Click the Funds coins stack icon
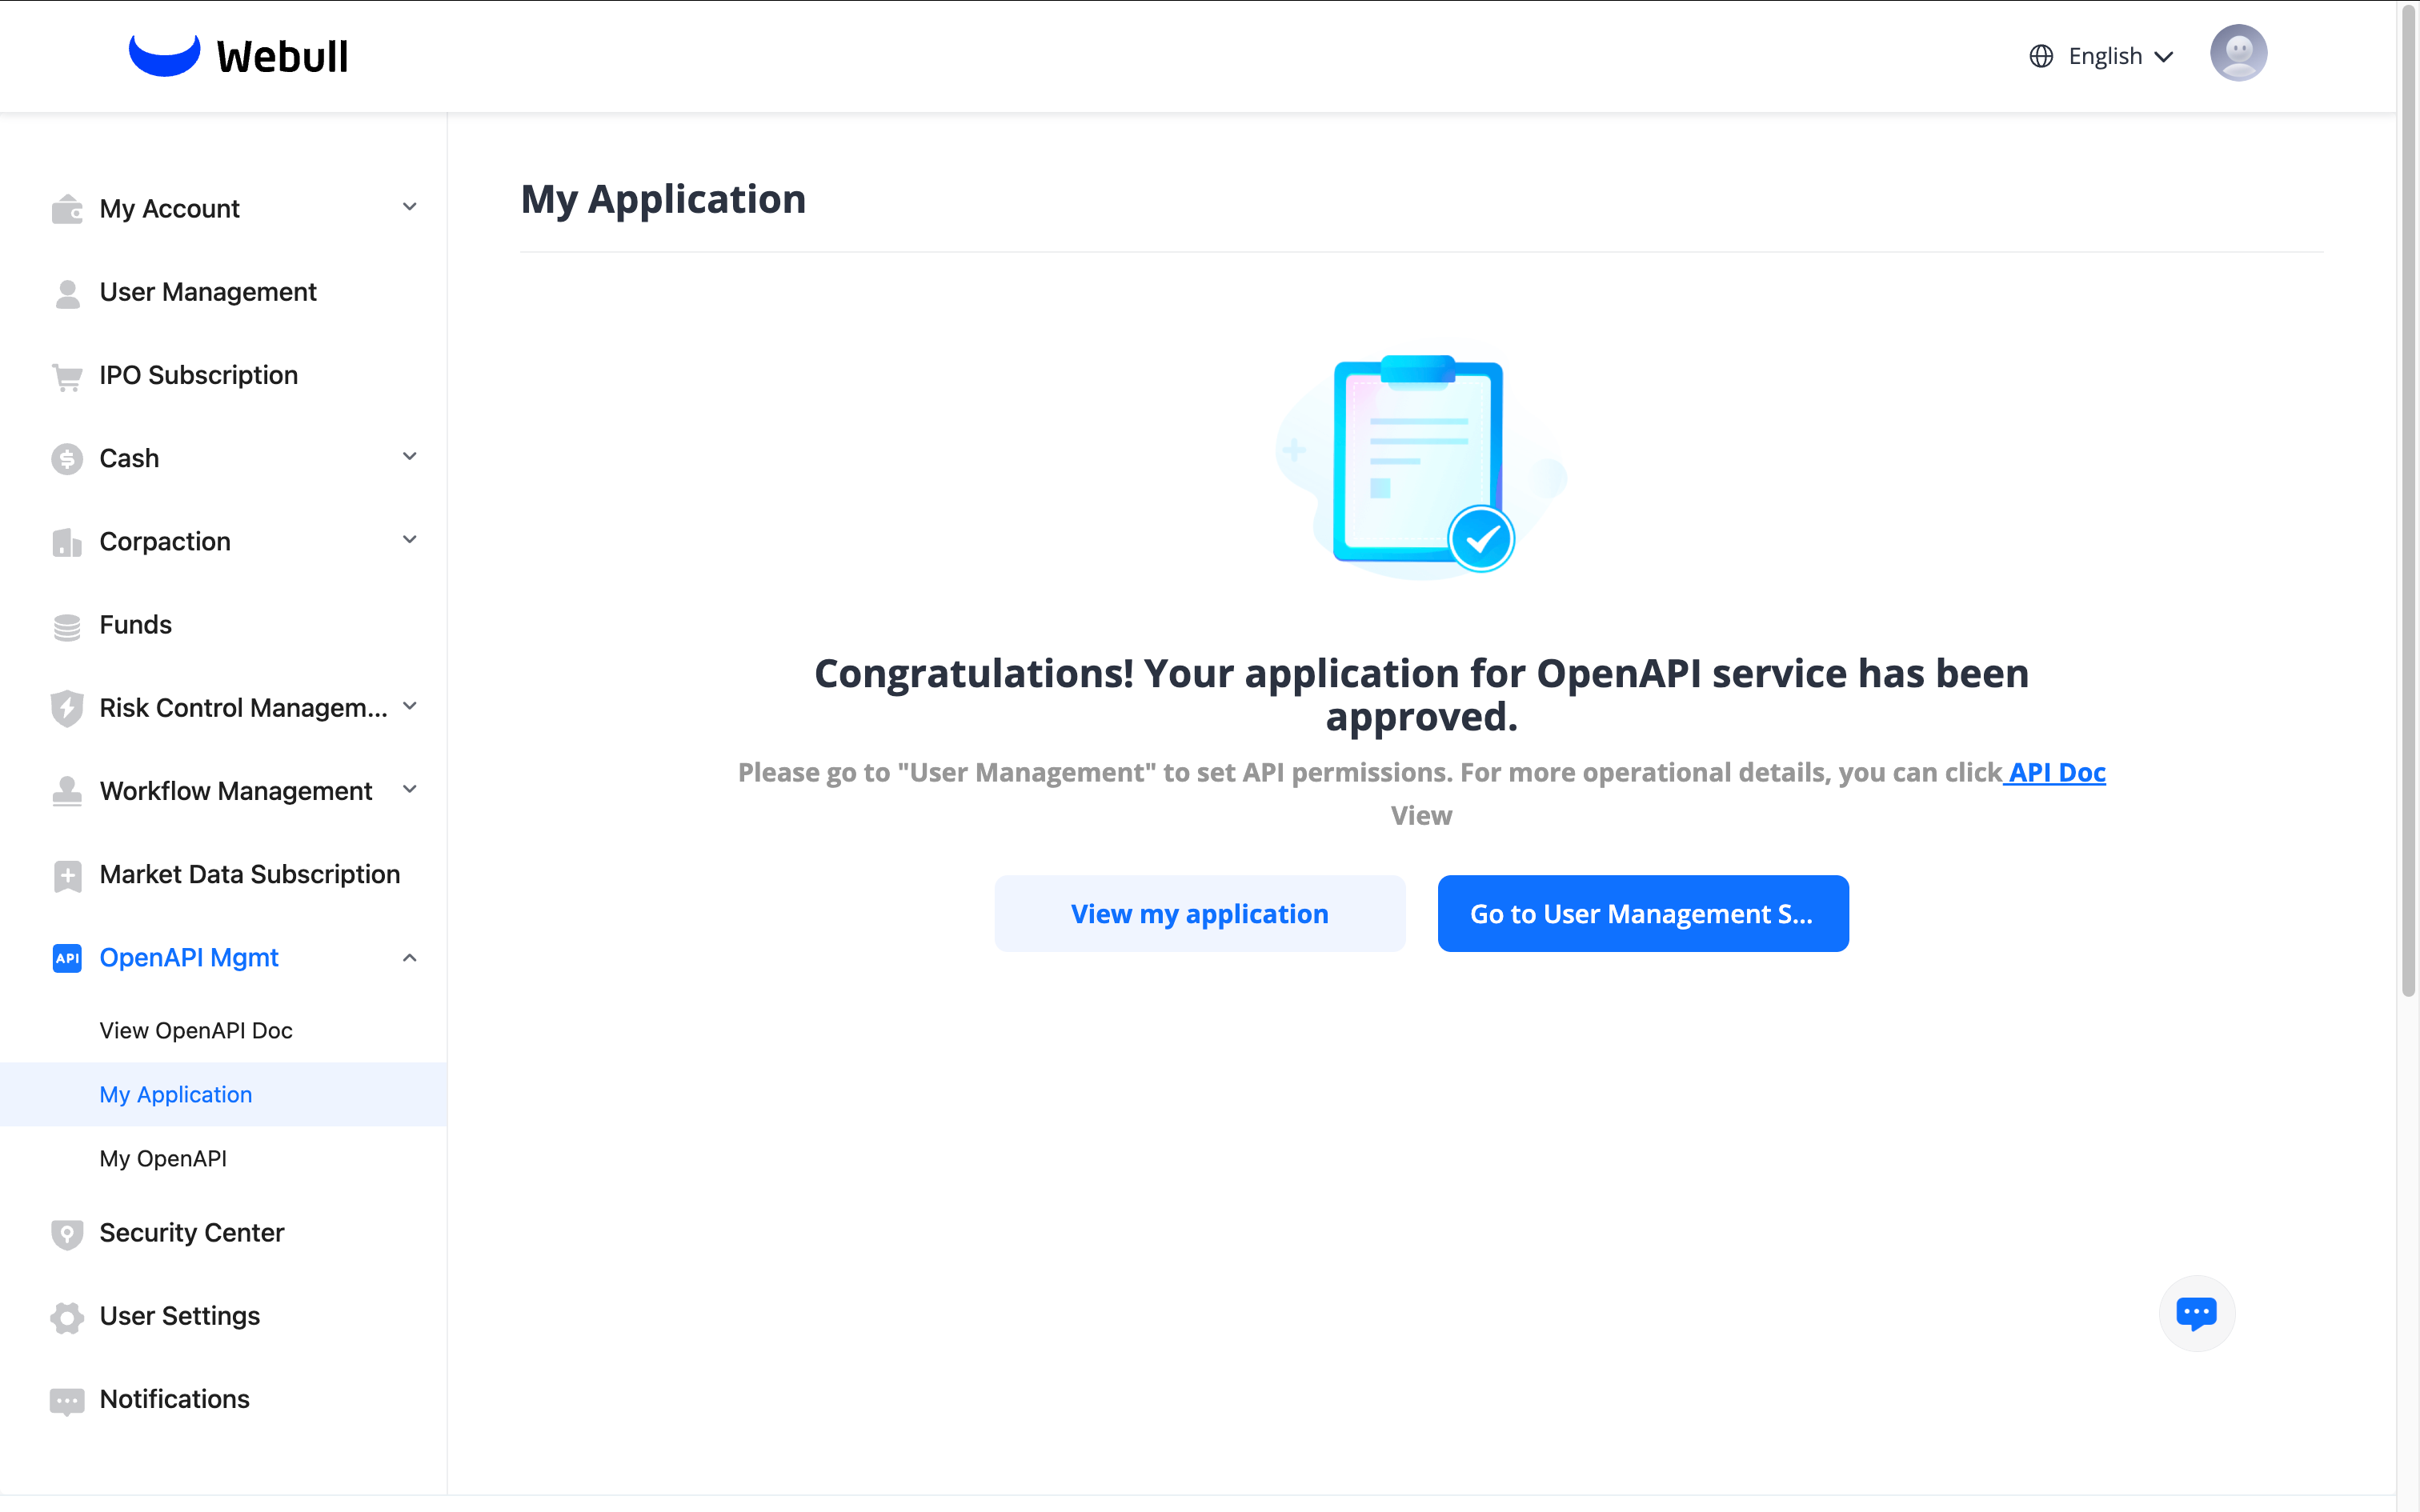 (67, 626)
